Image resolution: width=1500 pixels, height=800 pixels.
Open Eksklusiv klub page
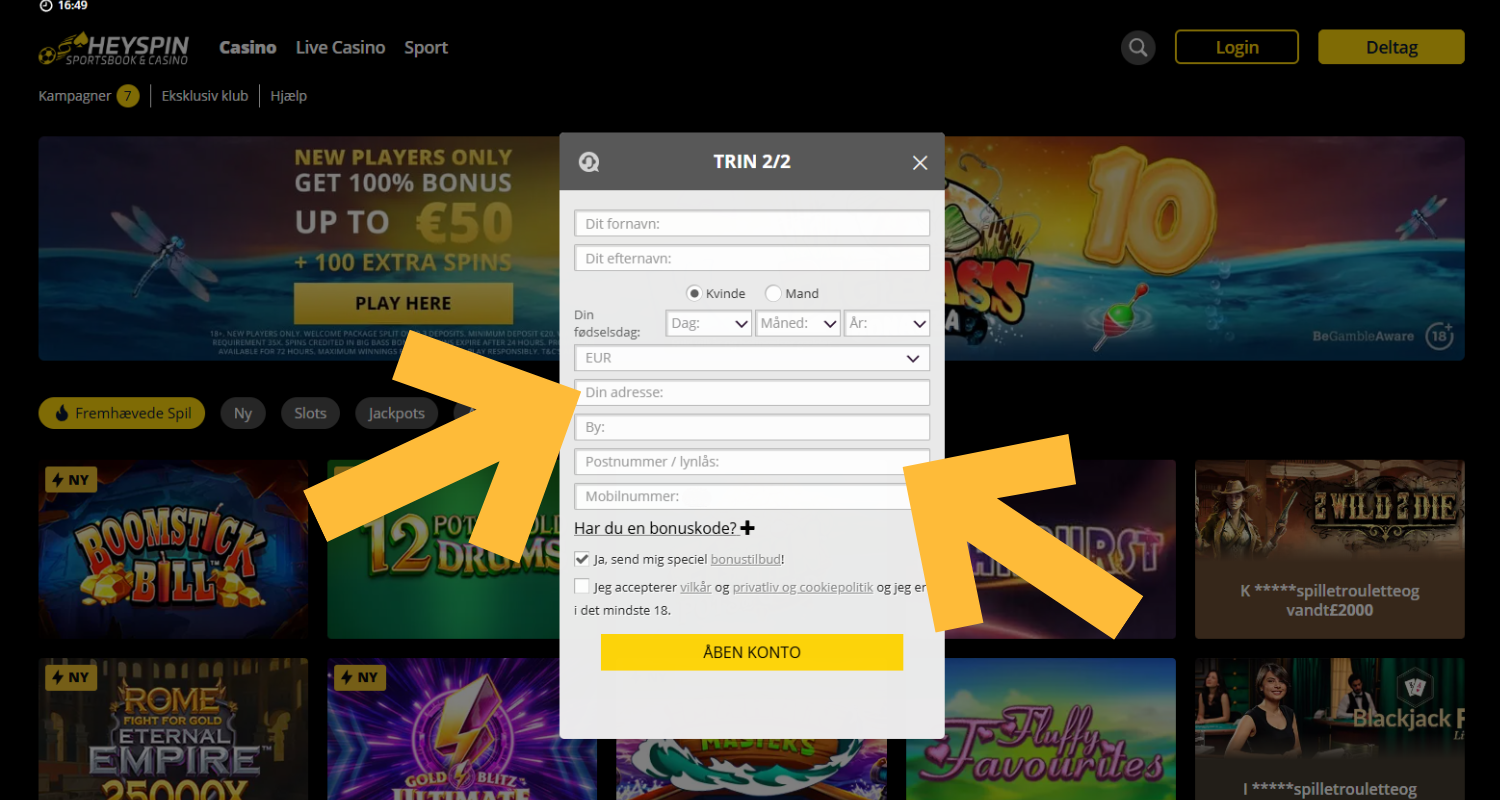[x=205, y=96]
